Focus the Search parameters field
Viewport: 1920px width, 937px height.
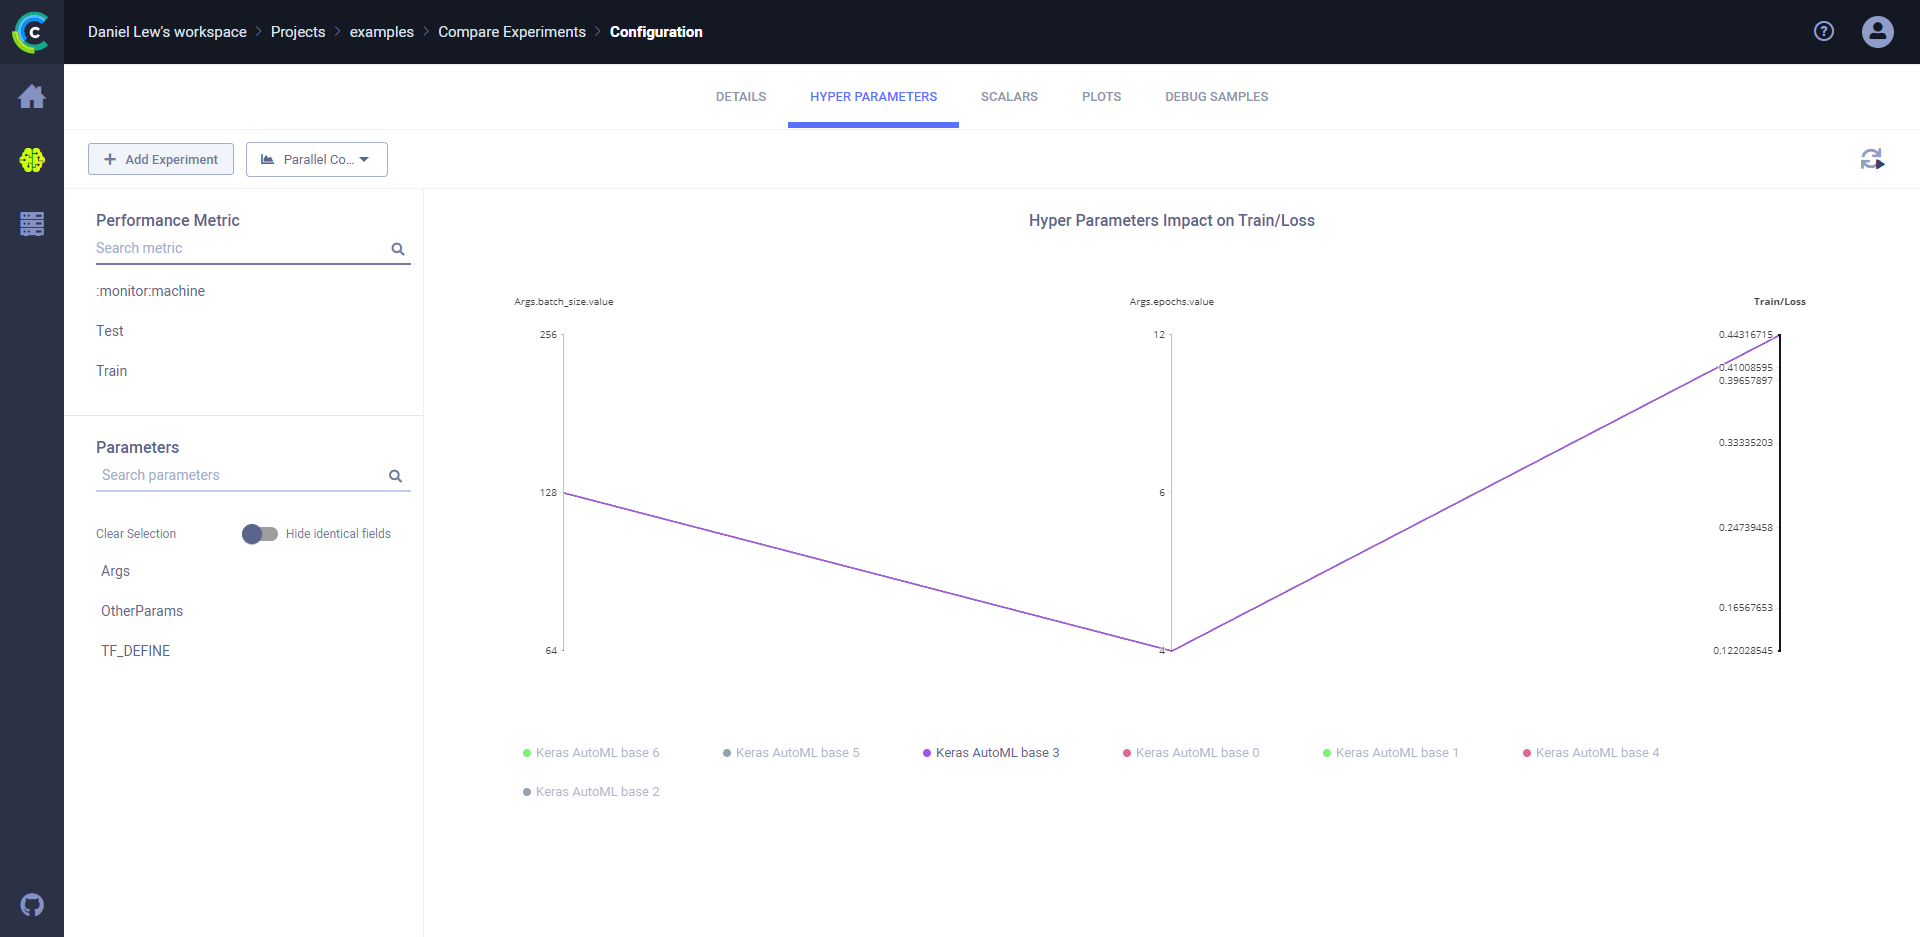pos(240,475)
